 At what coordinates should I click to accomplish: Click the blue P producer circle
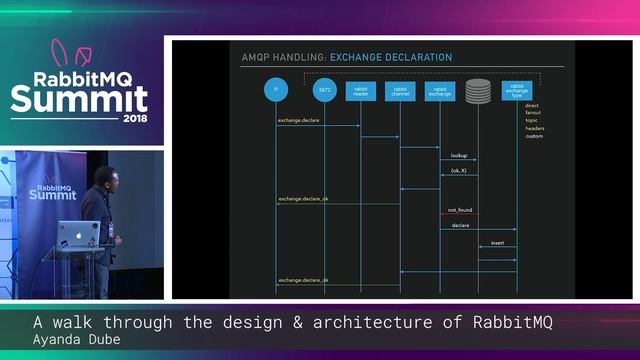[x=276, y=90]
